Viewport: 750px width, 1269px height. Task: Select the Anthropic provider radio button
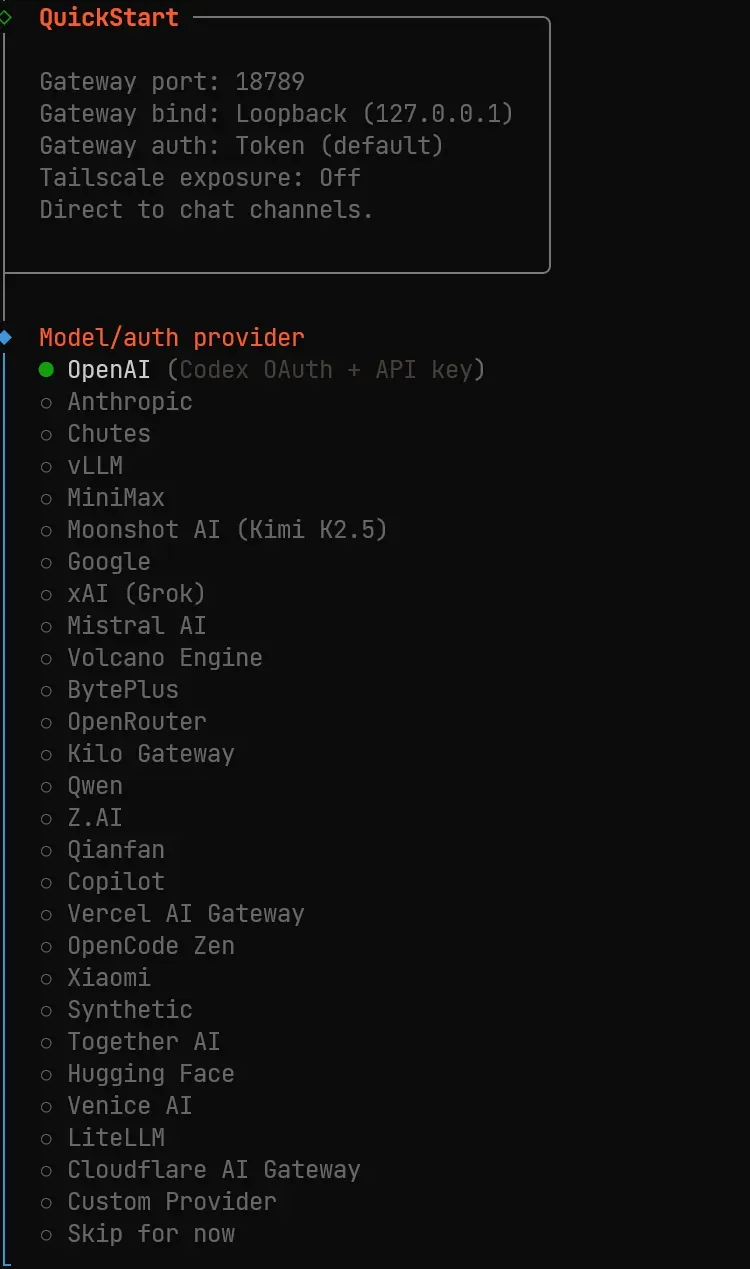coord(129,401)
